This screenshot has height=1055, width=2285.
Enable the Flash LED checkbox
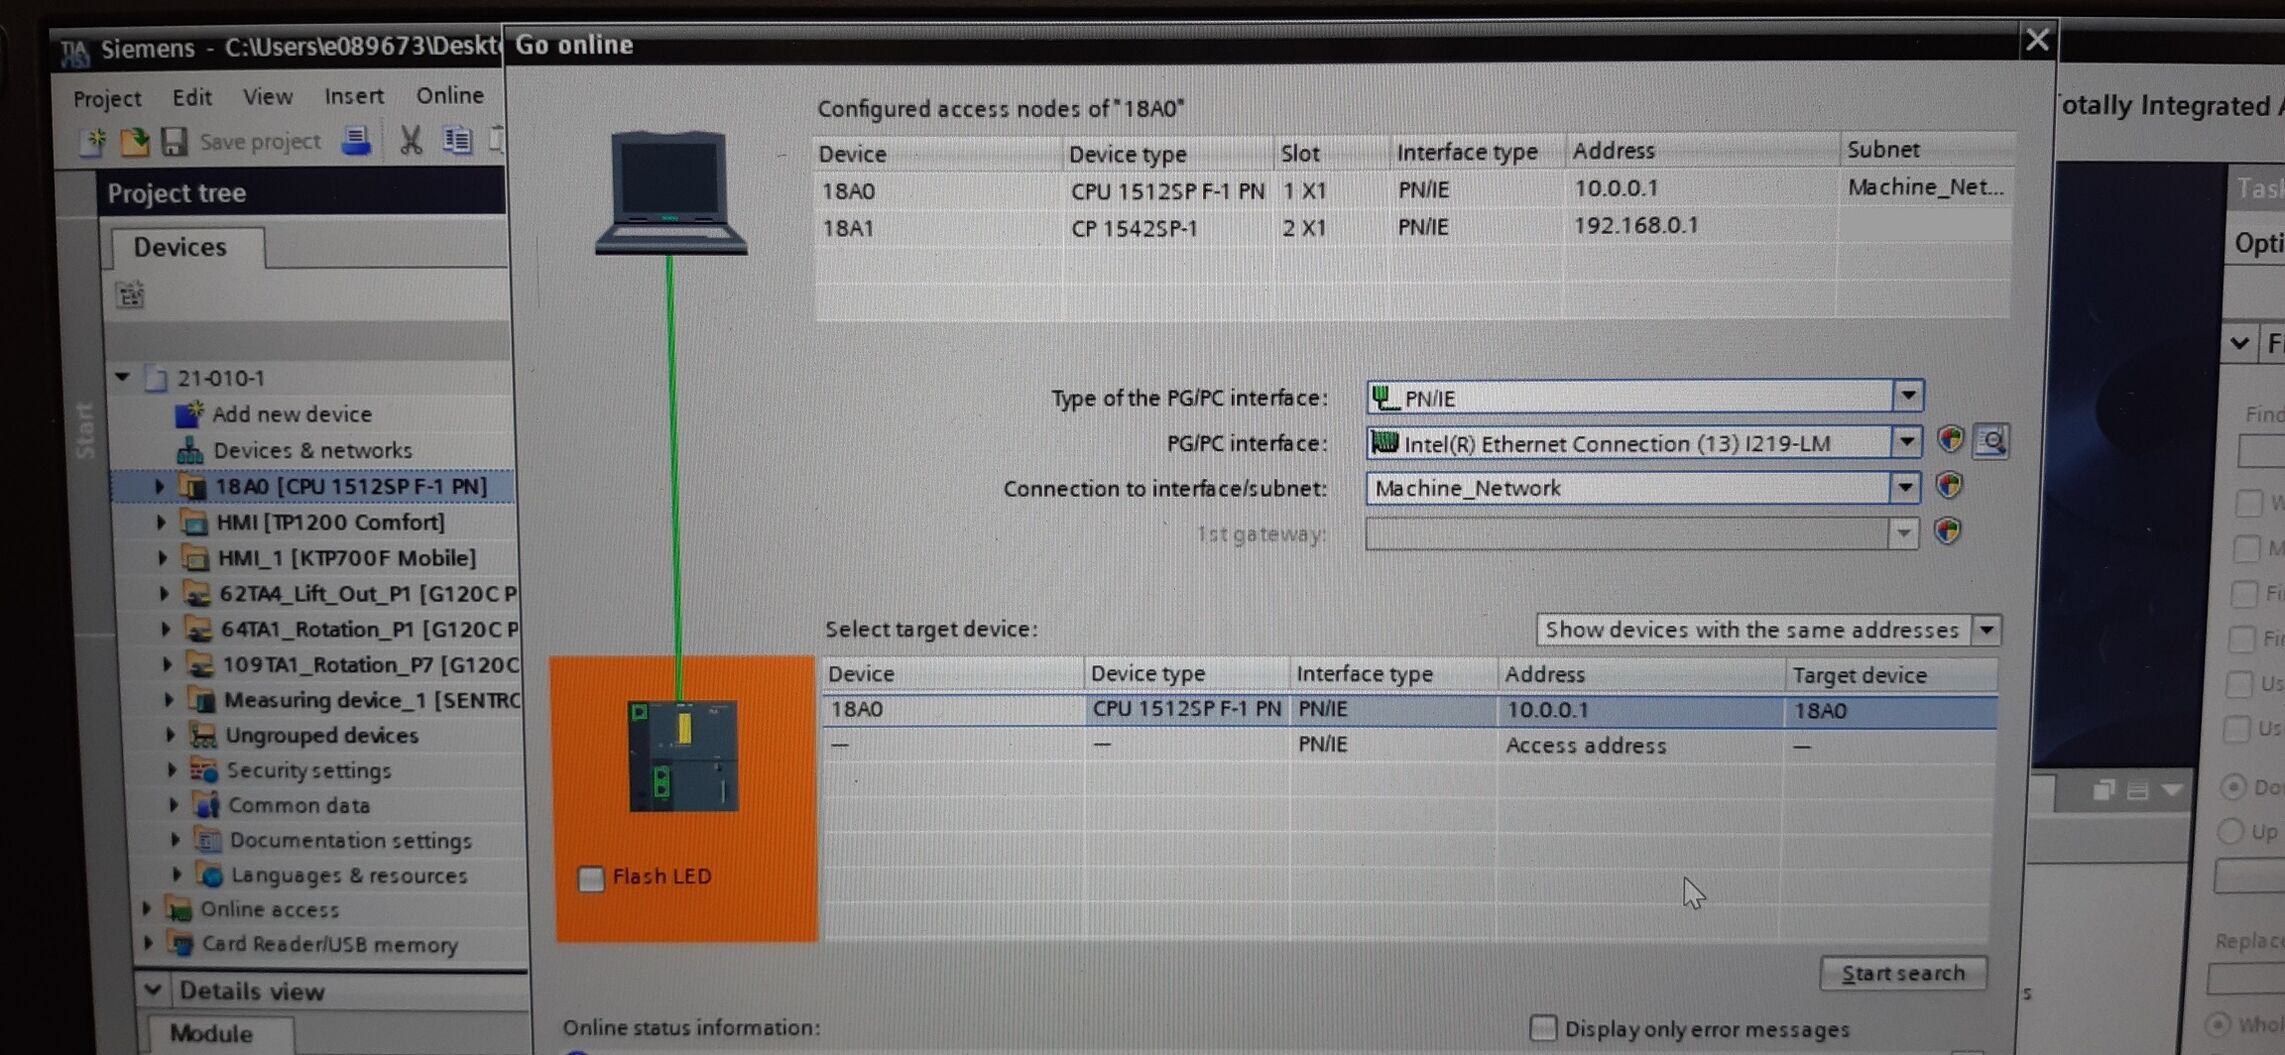591,878
